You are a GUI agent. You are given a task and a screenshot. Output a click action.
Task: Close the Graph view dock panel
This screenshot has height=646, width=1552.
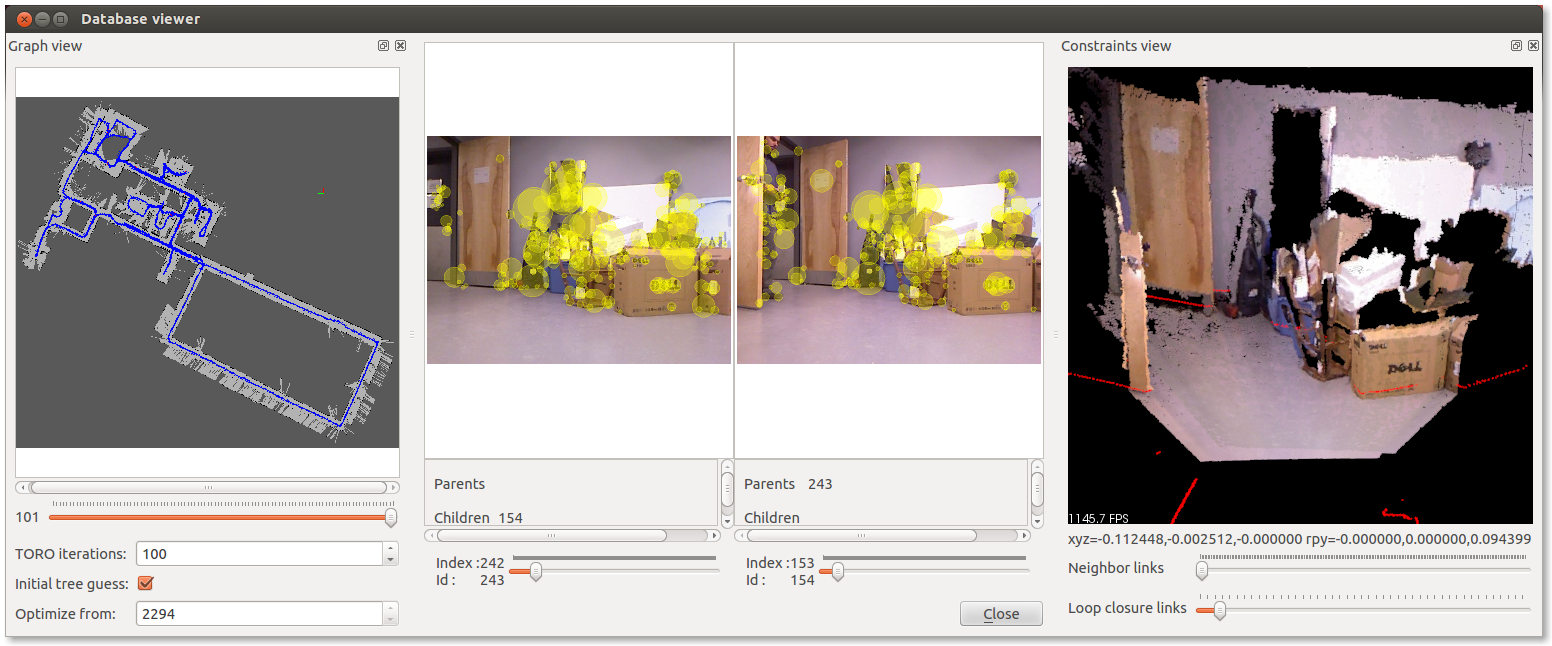[400, 46]
